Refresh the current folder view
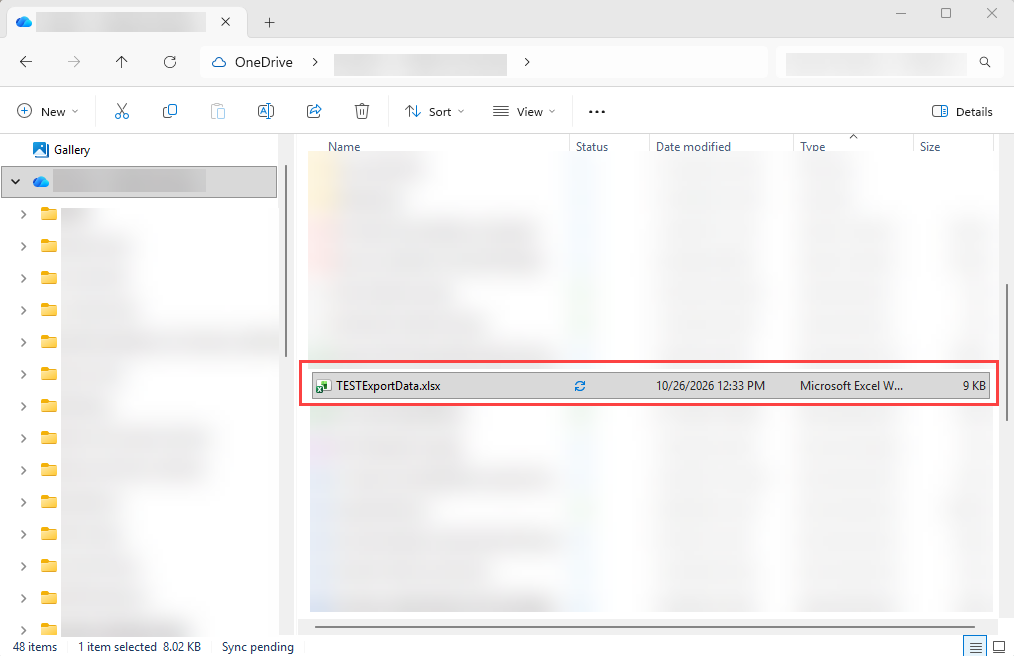 pos(170,62)
